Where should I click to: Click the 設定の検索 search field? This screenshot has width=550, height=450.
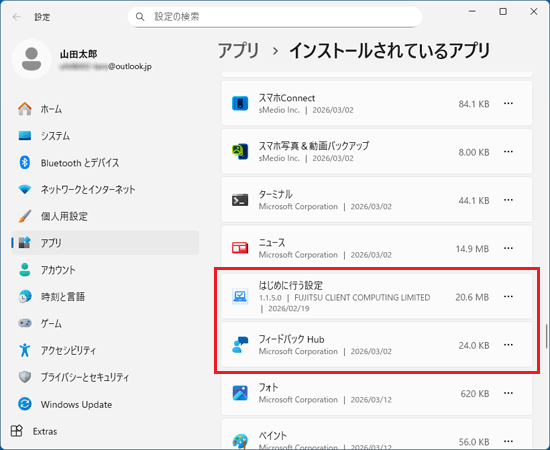[x=275, y=17]
